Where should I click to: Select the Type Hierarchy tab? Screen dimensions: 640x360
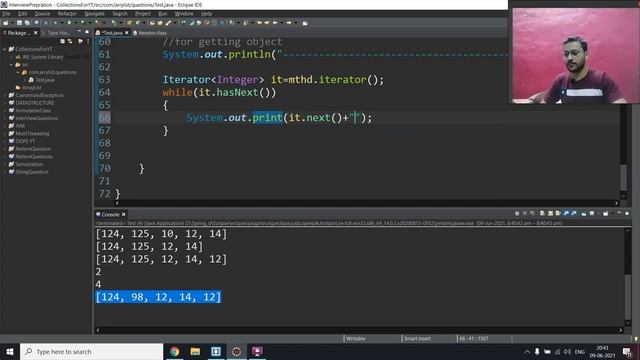tap(56, 33)
